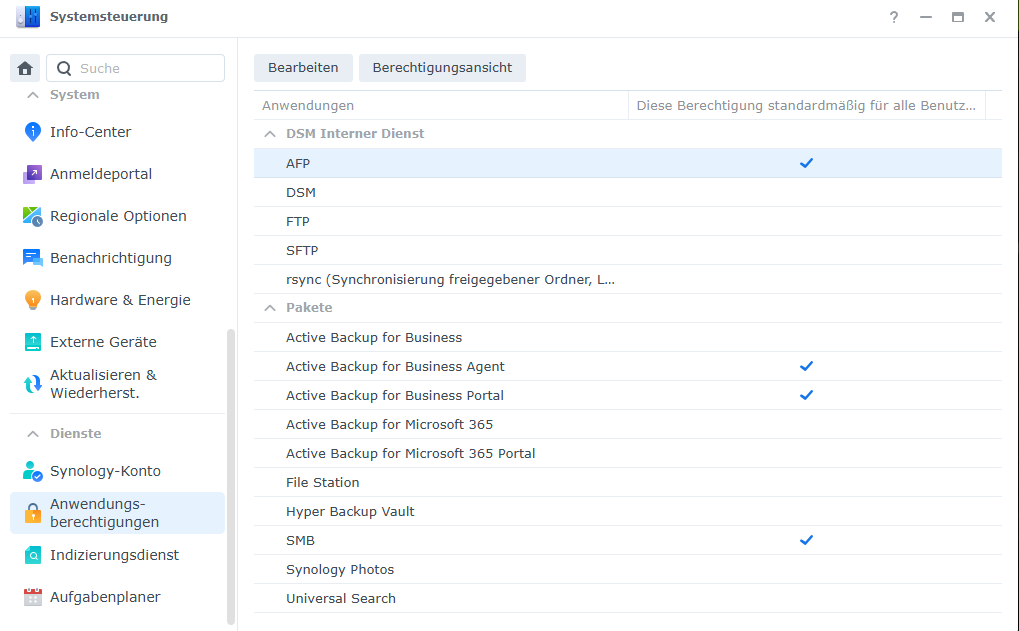Click the Home icon button
The height and width of the screenshot is (631, 1019).
tap(25, 68)
